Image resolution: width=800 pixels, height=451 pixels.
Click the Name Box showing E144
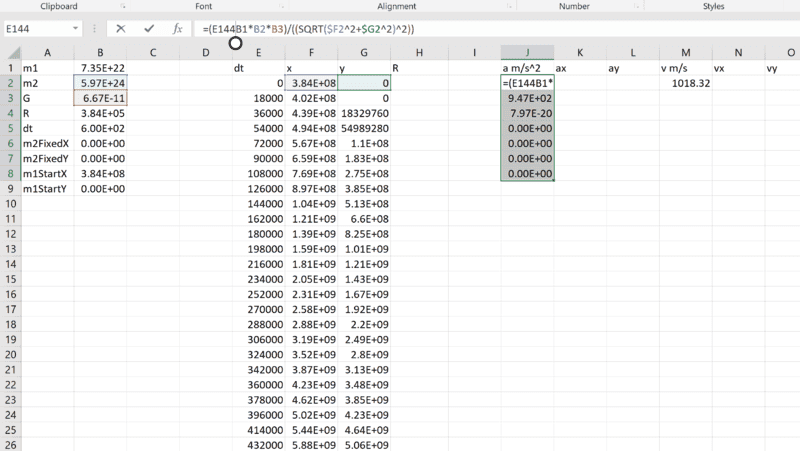coord(38,29)
